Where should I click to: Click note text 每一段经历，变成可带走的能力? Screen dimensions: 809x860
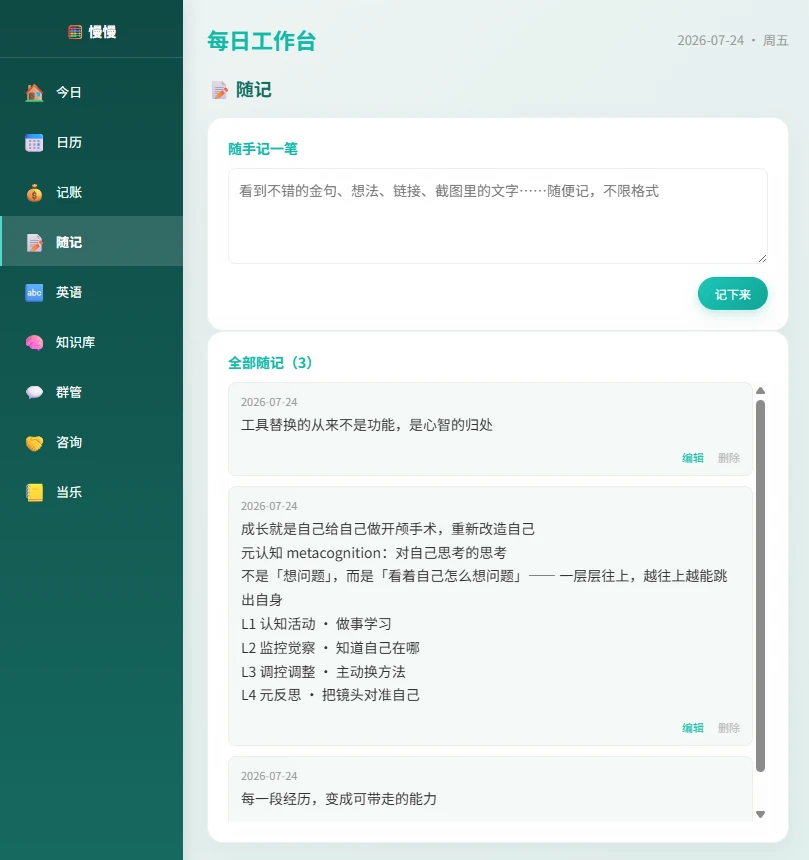tap(339, 799)
